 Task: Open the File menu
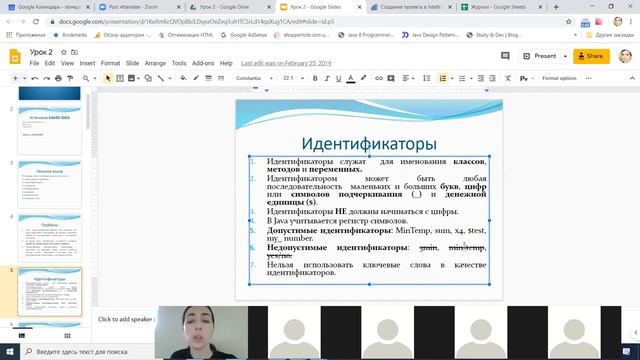[34, 63]
